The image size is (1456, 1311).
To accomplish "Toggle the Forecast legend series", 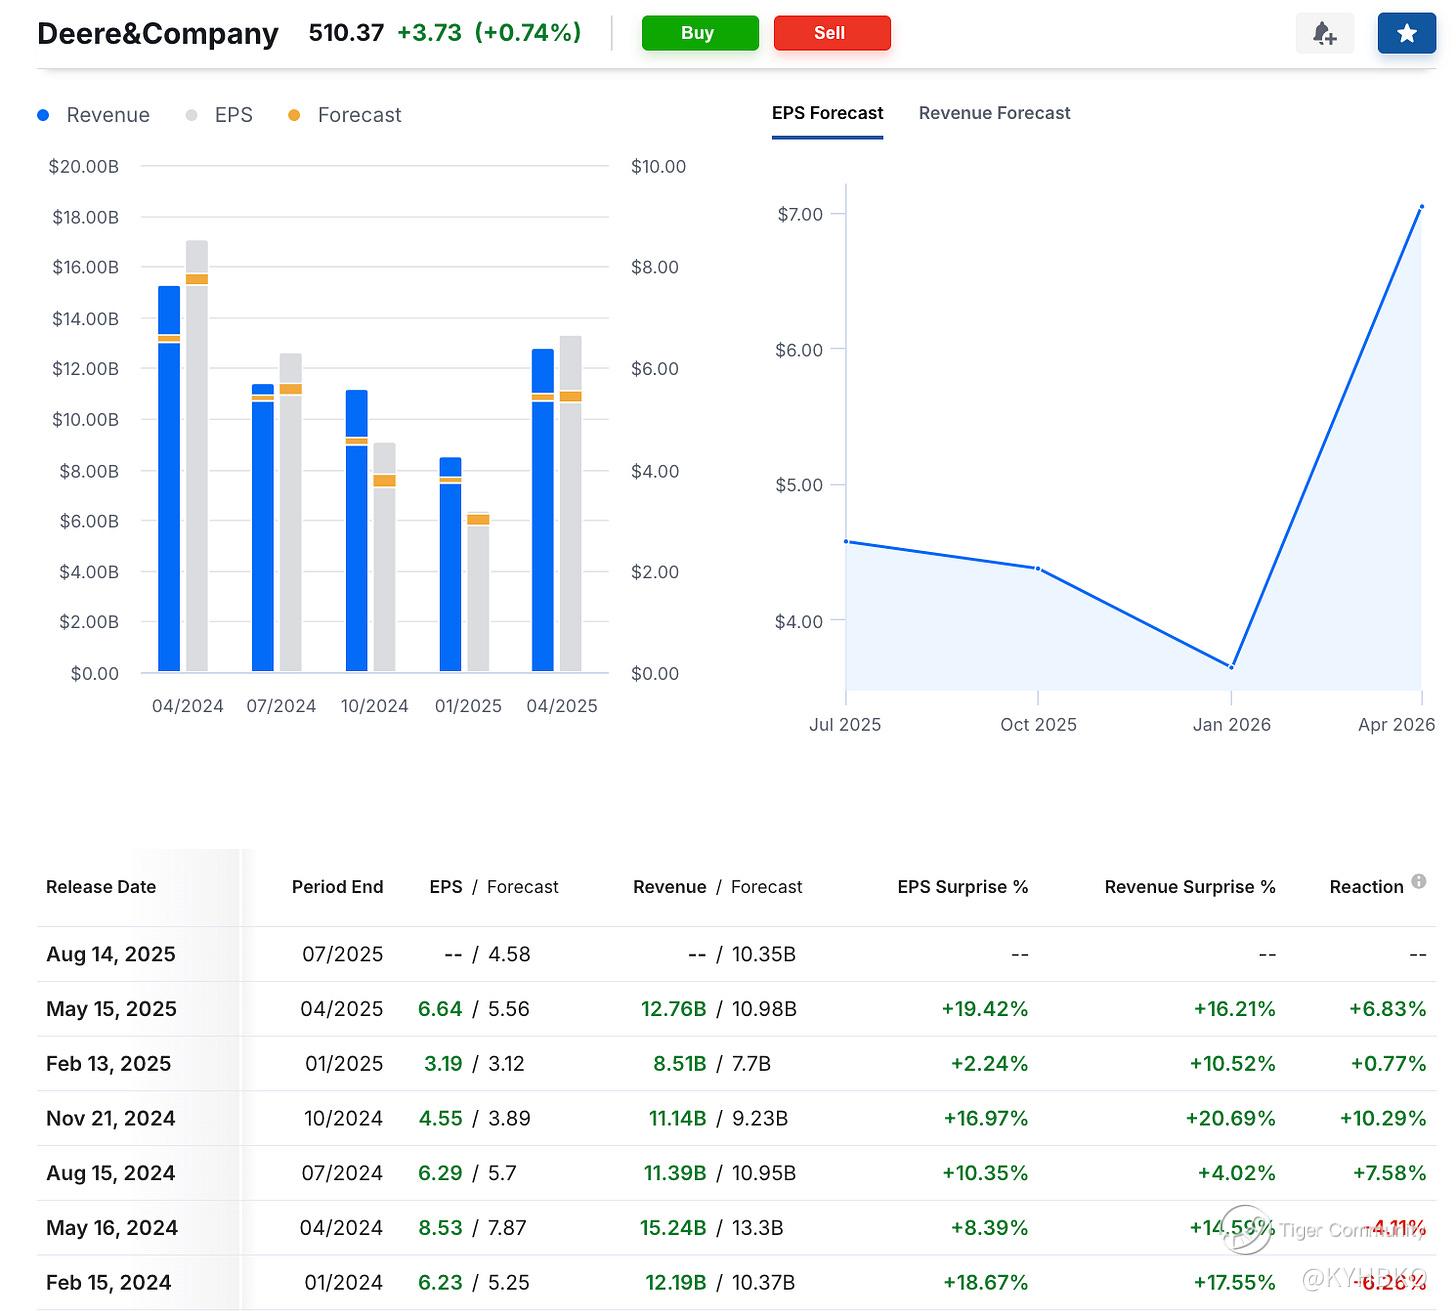I will pos(345,115).
